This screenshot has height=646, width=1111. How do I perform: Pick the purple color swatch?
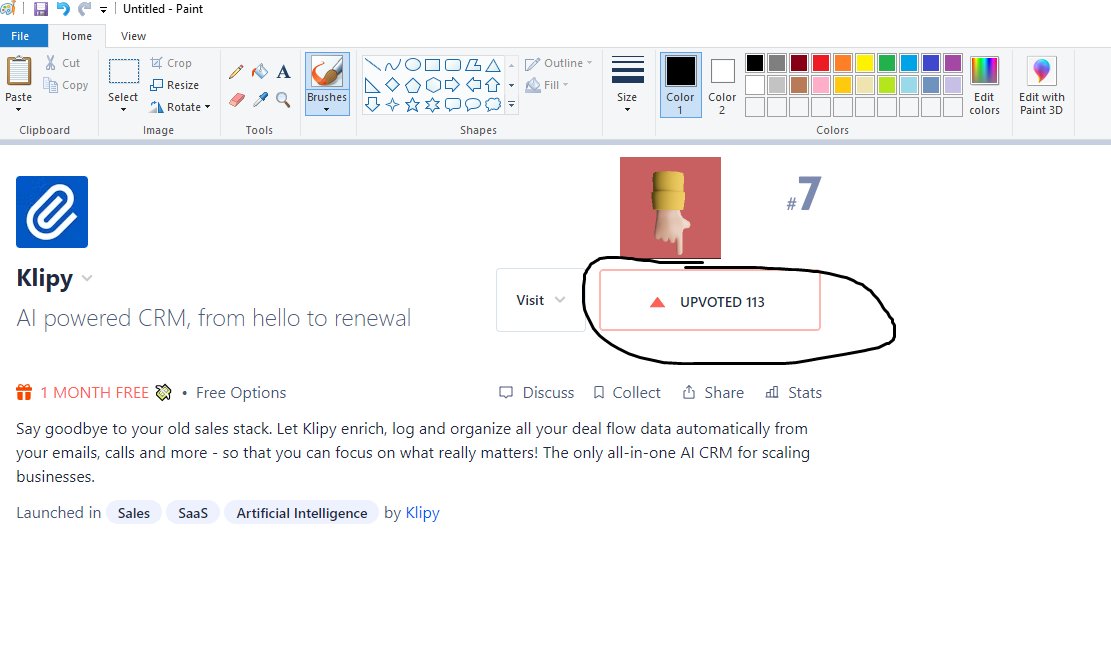coord(953,63)
